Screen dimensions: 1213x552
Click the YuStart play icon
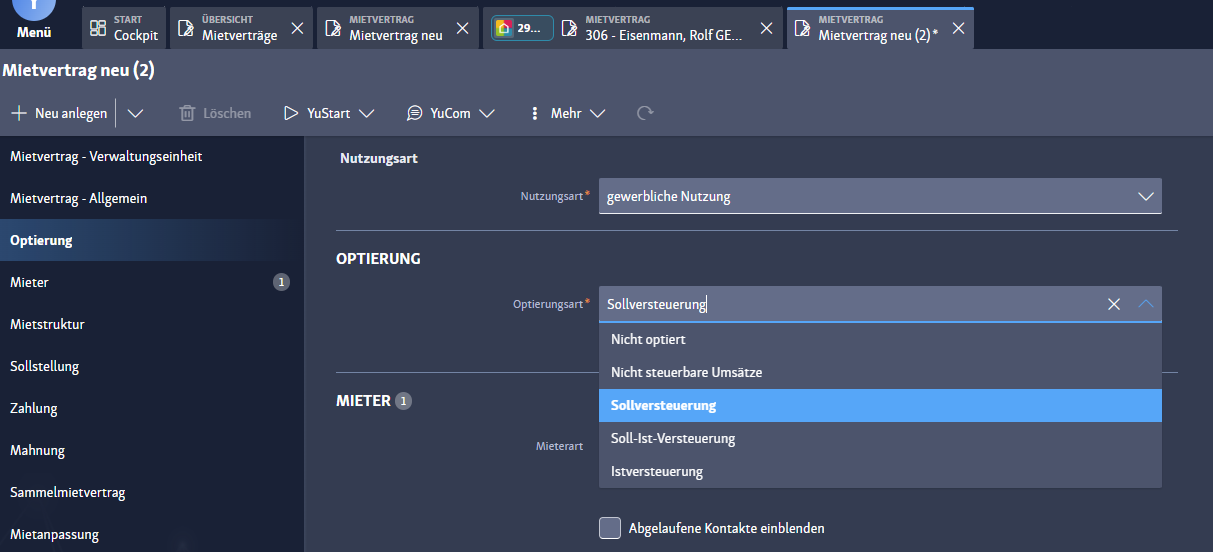(291, 114)
